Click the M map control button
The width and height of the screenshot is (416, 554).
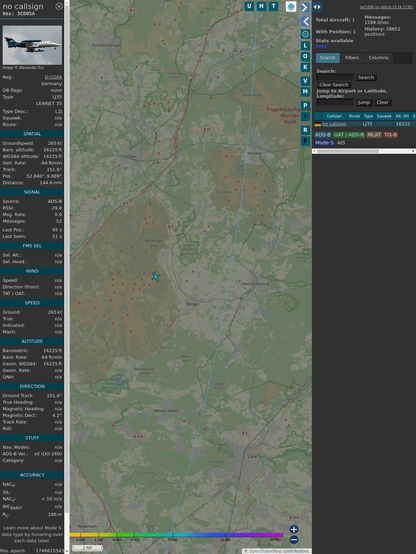pyautogui.click(x=305, y=92)
